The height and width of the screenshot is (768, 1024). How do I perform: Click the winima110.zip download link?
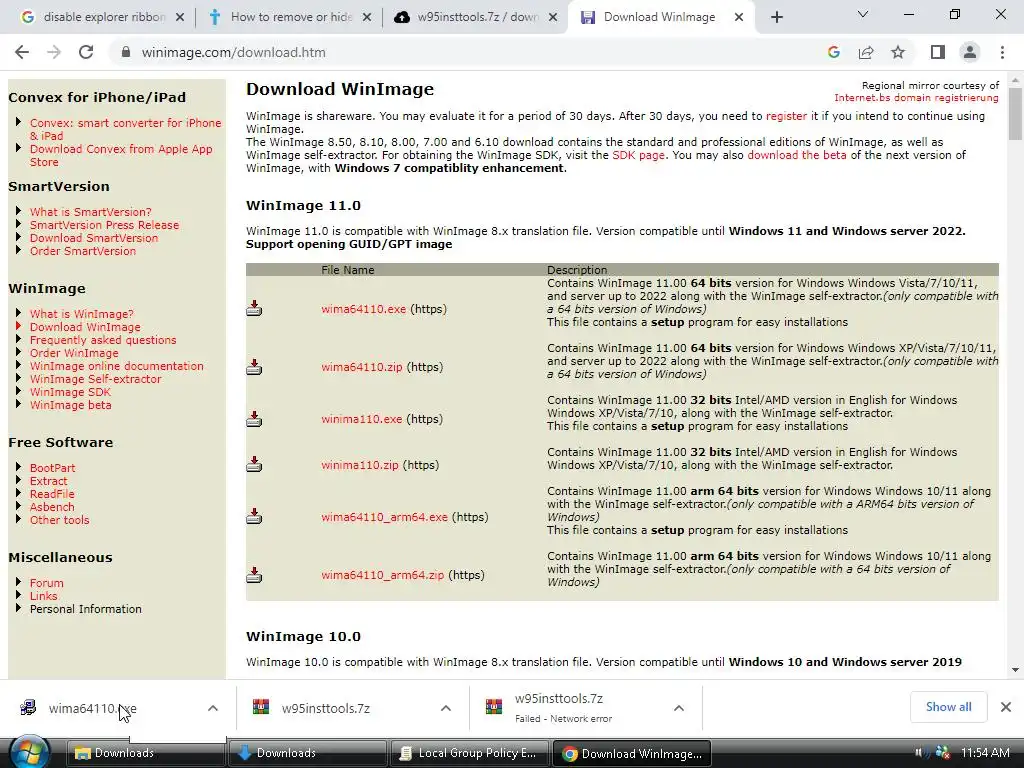coord(359,465)
